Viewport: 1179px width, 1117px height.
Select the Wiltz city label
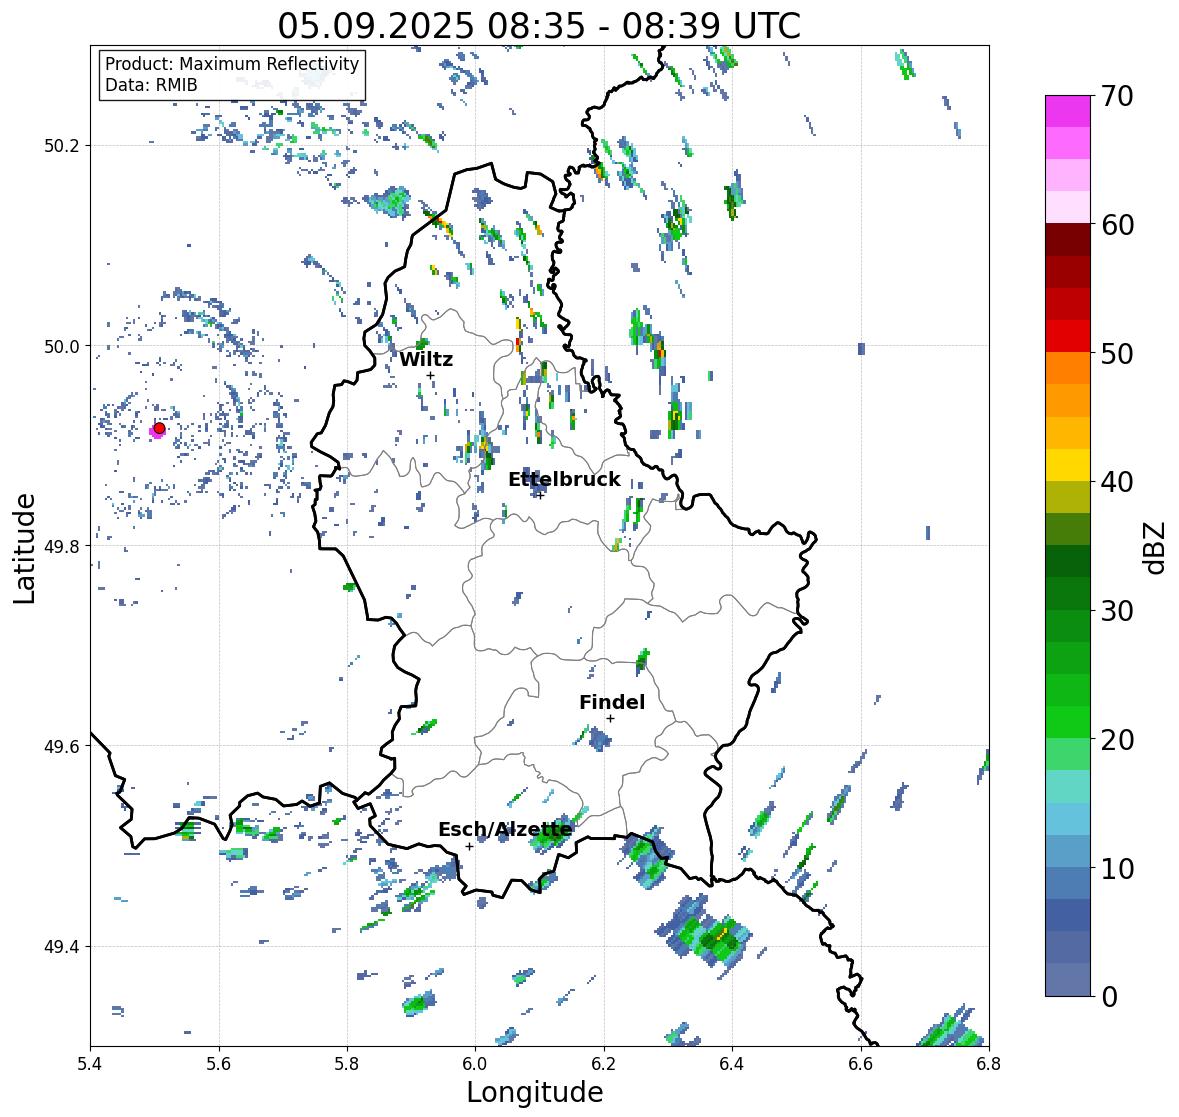click(426, 359)
